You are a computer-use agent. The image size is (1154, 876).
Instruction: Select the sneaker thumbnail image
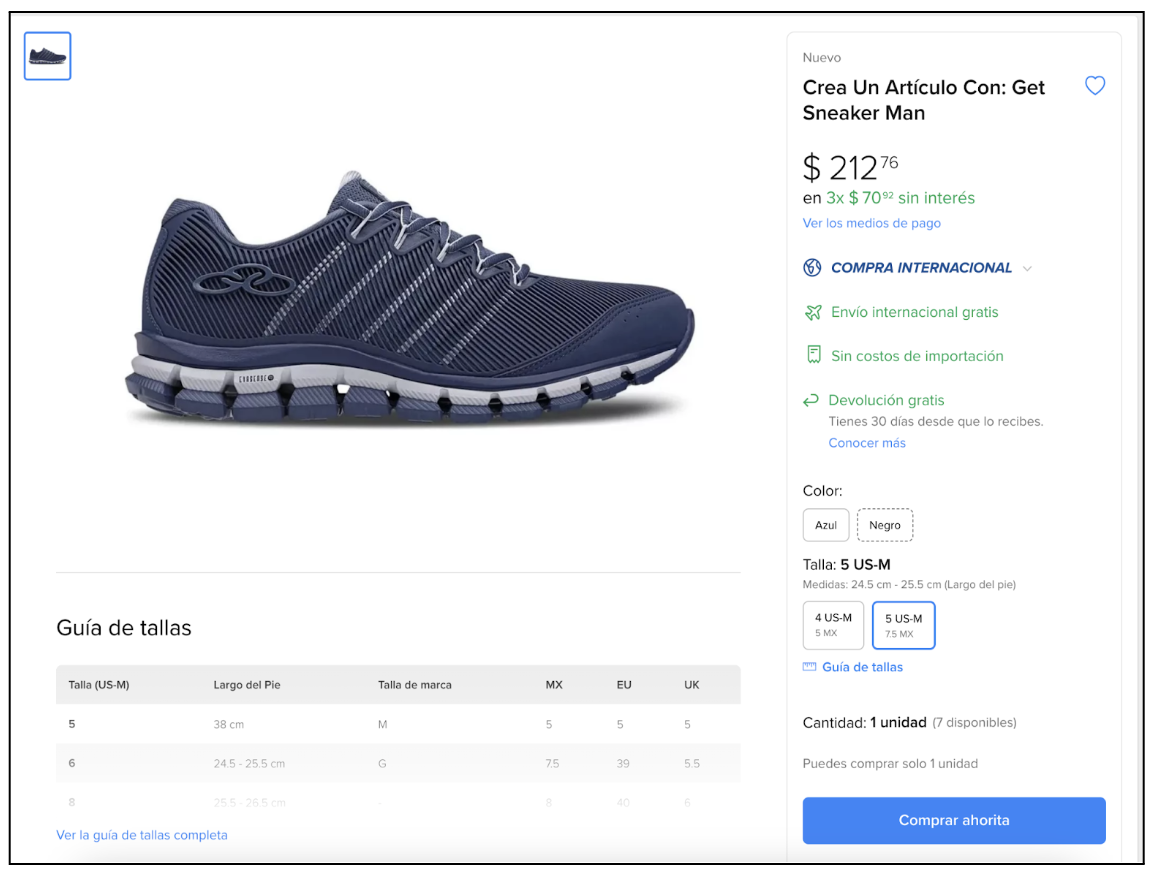(47, 56)
